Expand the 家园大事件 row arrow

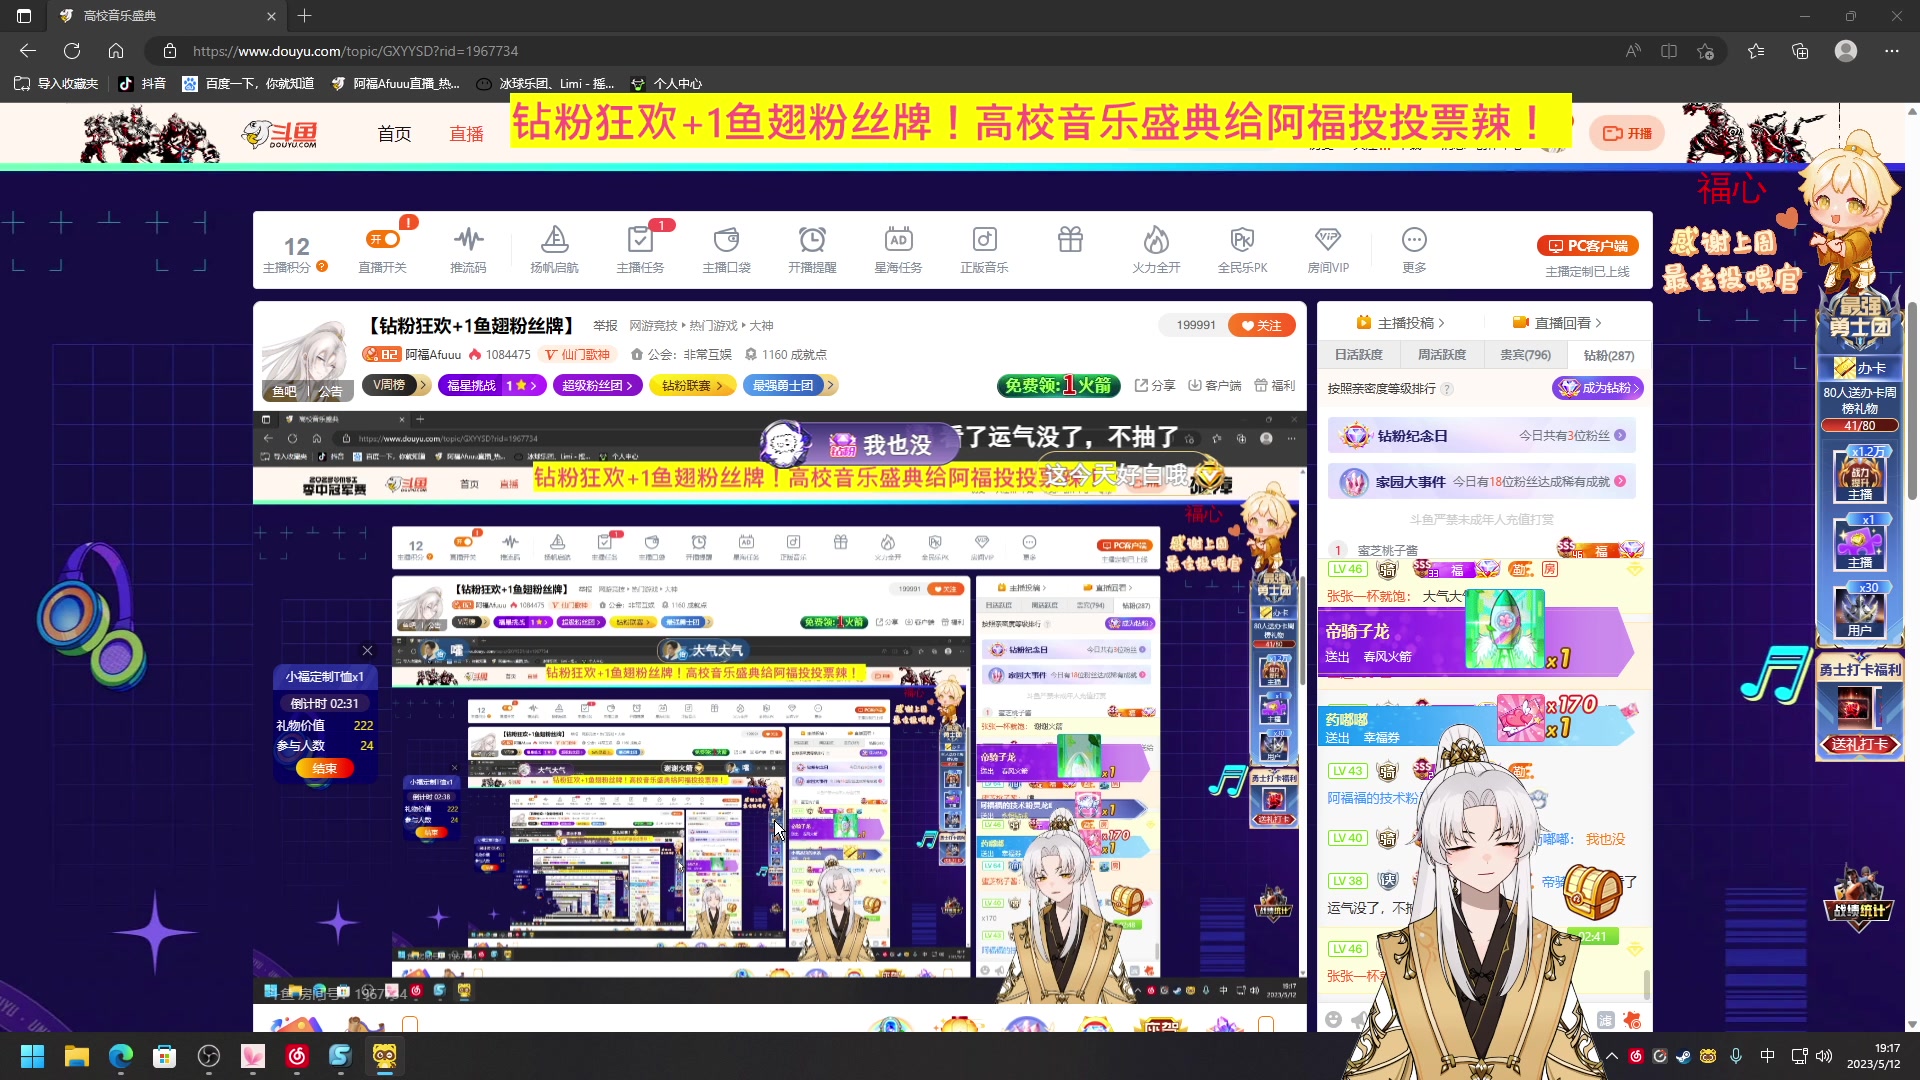coord(1620,481)
